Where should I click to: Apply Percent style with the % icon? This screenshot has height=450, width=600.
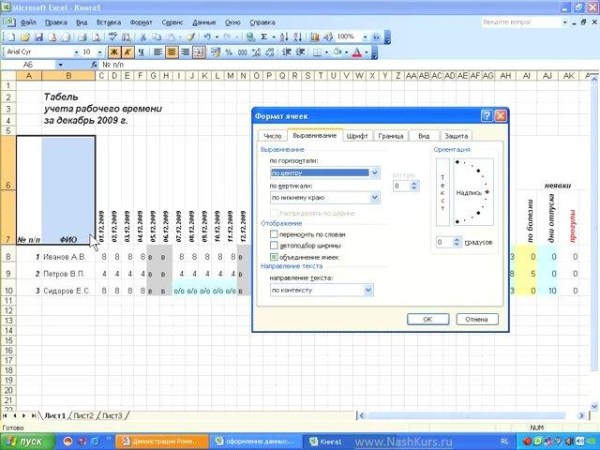tap(228, 52)
